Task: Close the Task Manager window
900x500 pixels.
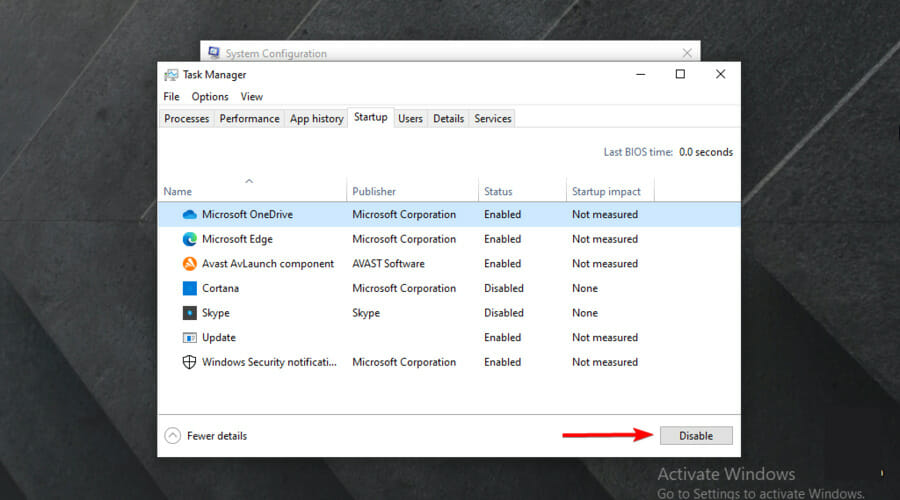Action: coord(720,74)
